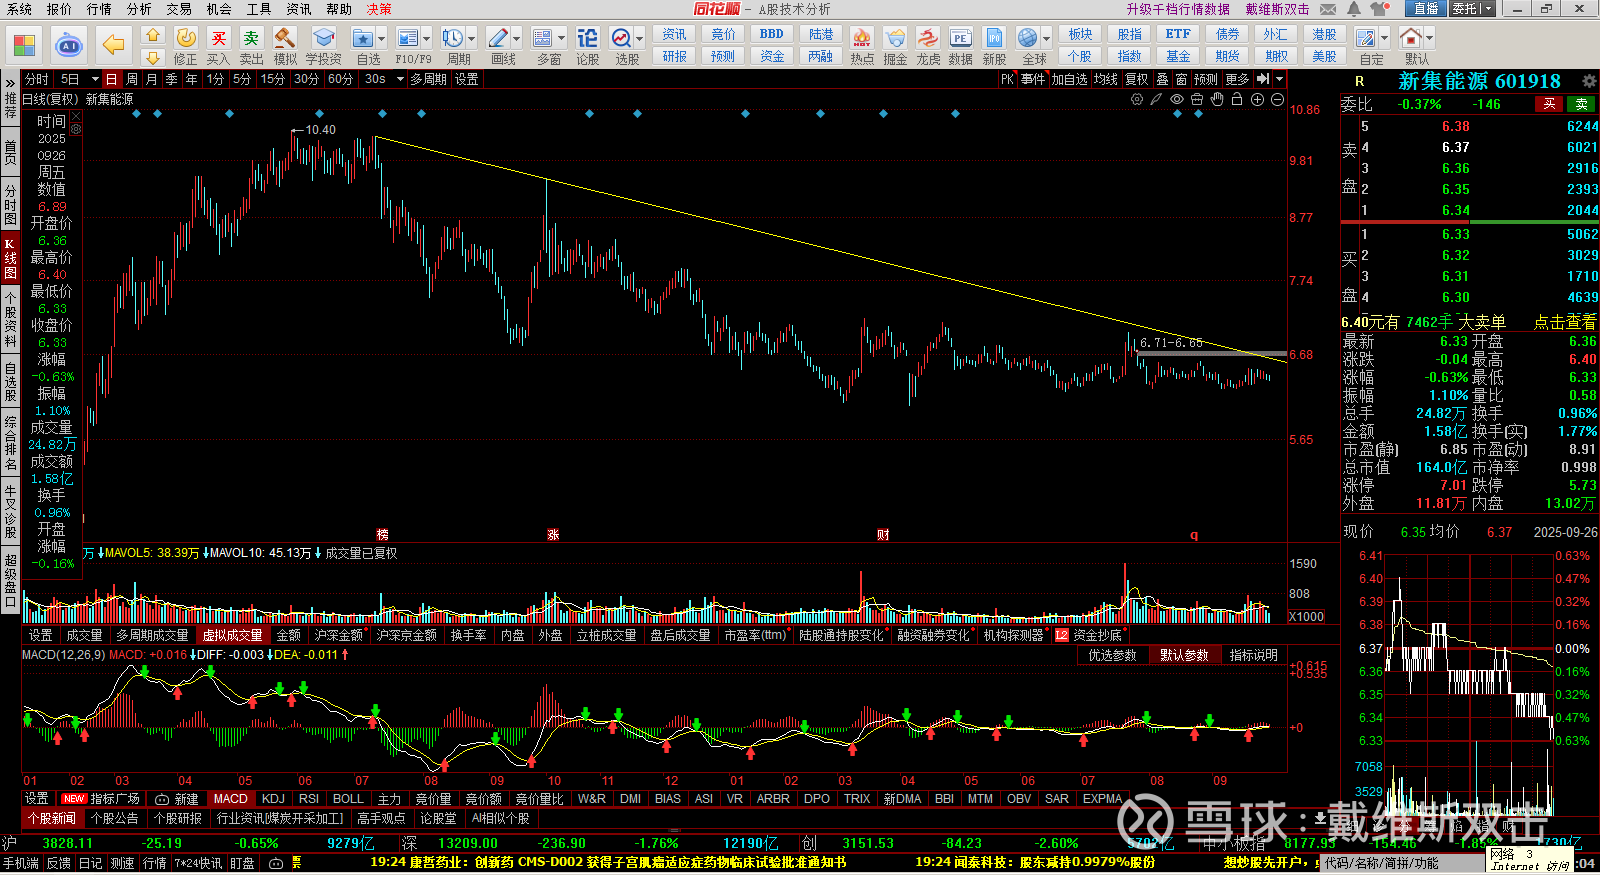The width and height of the screenshot is (1600, 875).
Task: Click the chart zoom-in plus icon
Action: 1257,99
